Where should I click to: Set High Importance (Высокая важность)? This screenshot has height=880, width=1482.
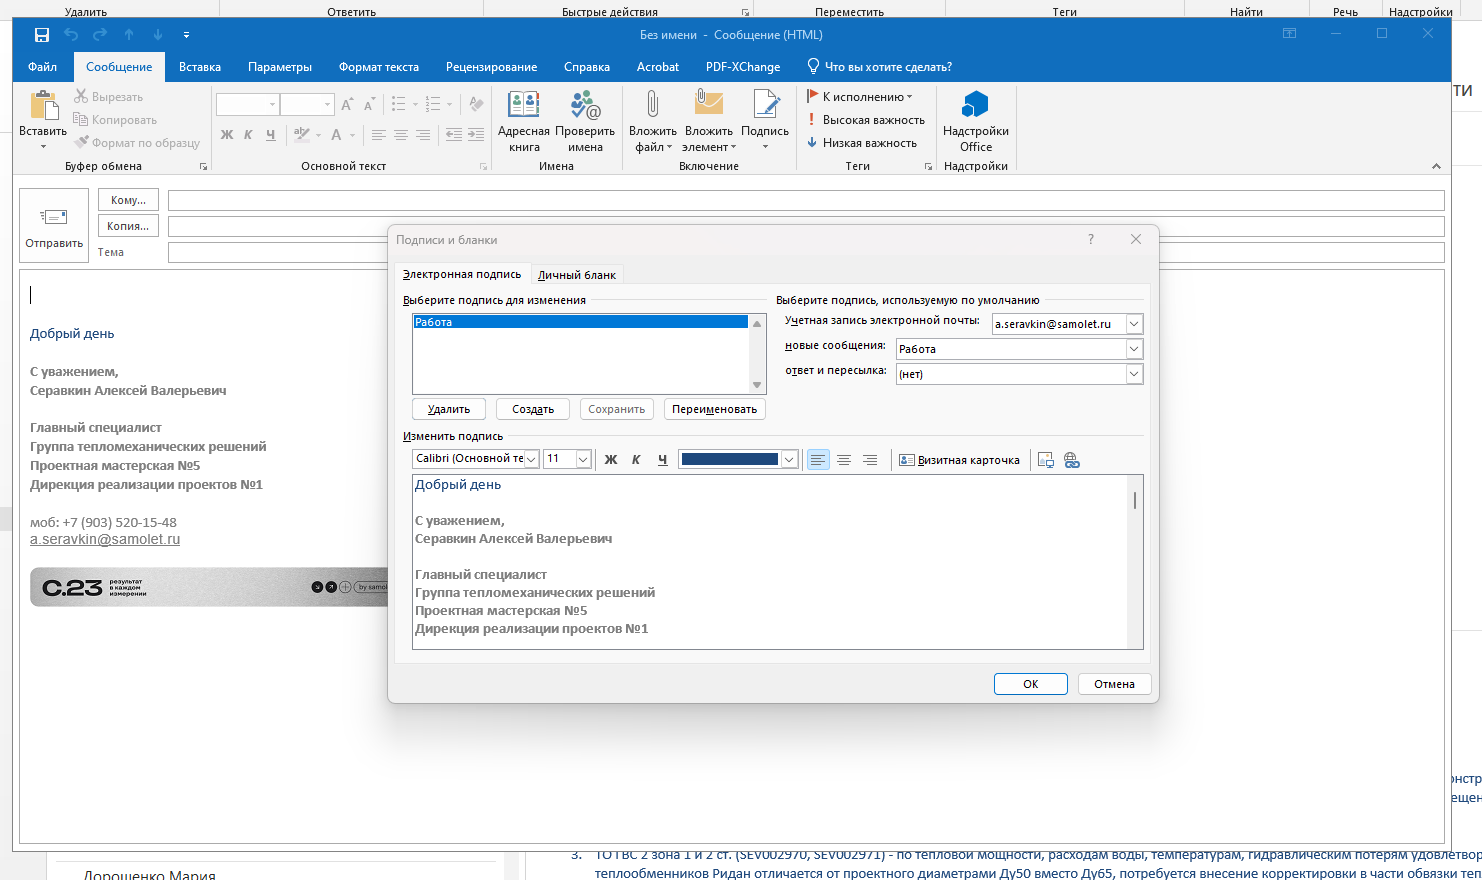click(866, 120)
